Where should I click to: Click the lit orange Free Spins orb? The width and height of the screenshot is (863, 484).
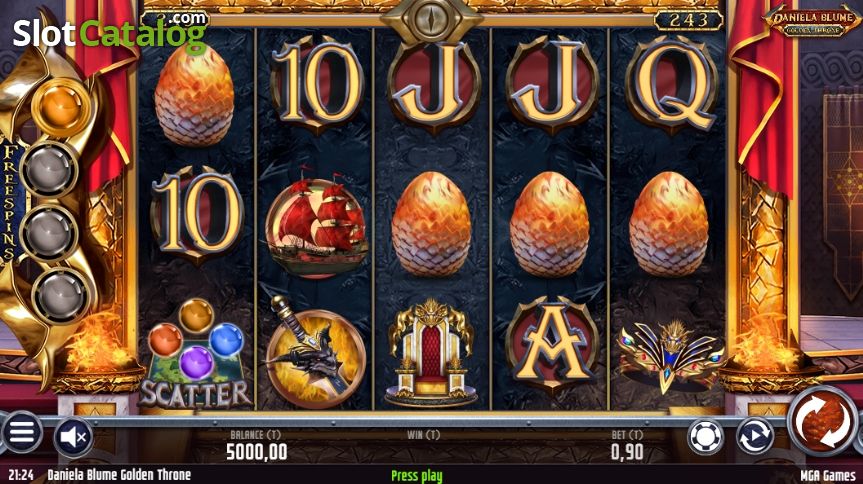61,108
